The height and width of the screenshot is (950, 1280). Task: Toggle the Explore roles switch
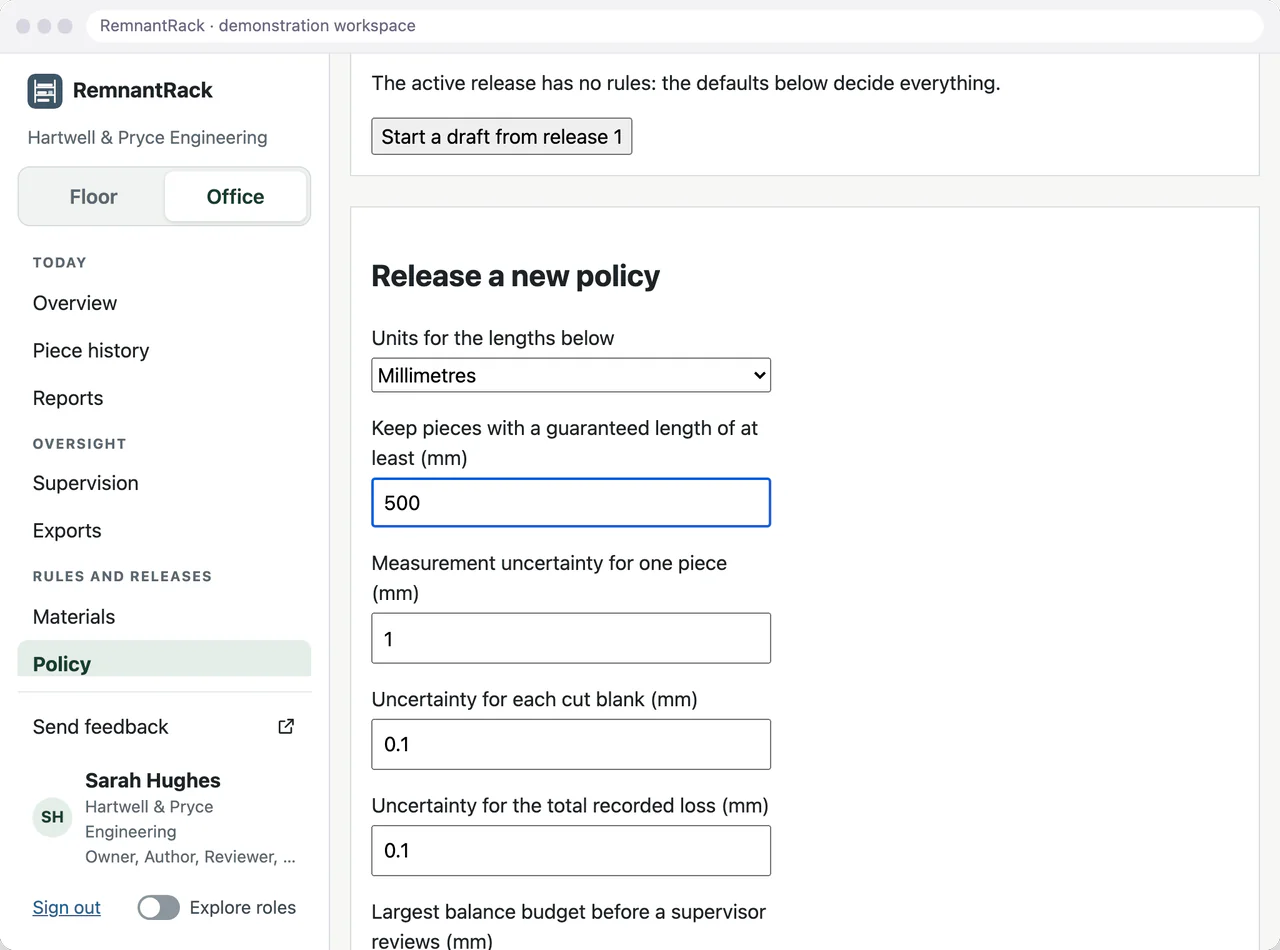[x=159, y=907]
